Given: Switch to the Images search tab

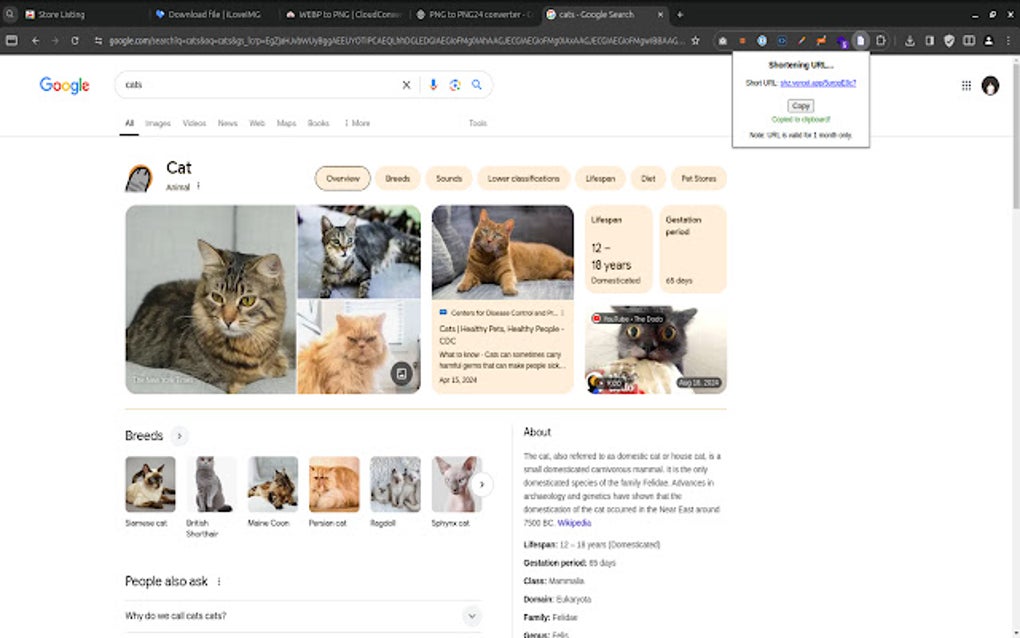Looking at the screenshot, I should tap(157, 122).
